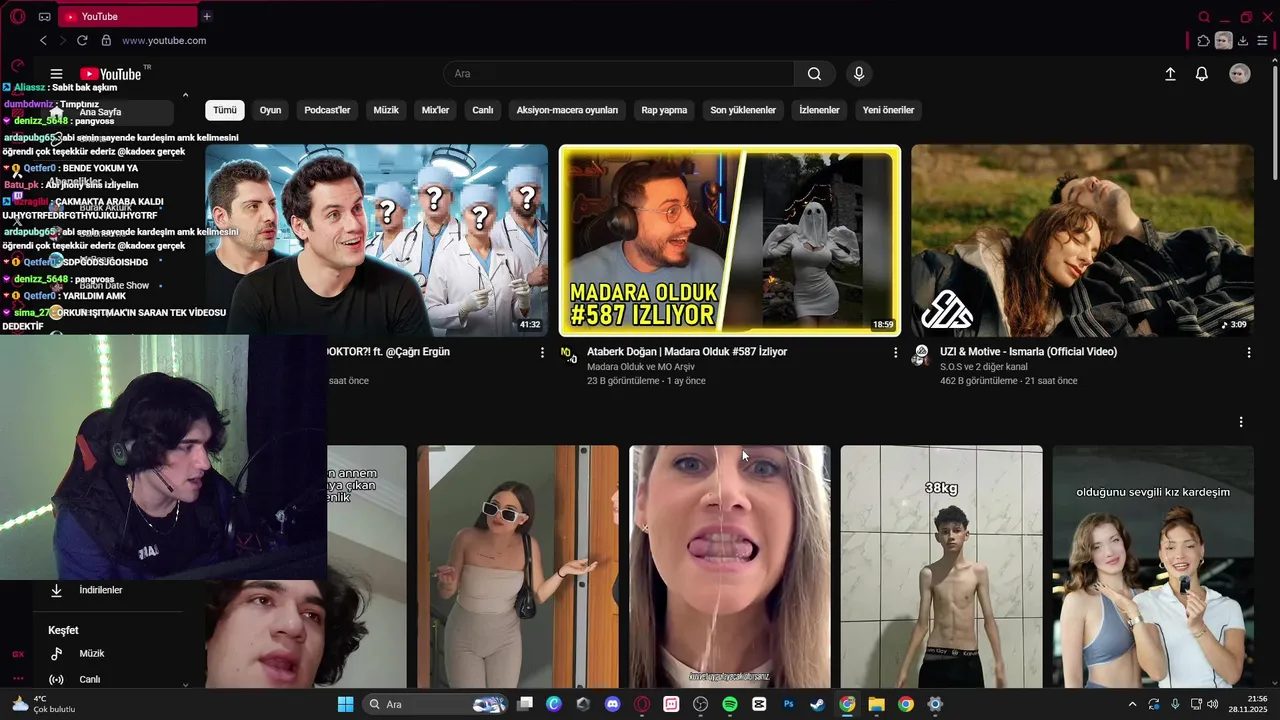Reload the YouTube page
The height and width of the screenshot is (720, 1280).
point(82,40)
